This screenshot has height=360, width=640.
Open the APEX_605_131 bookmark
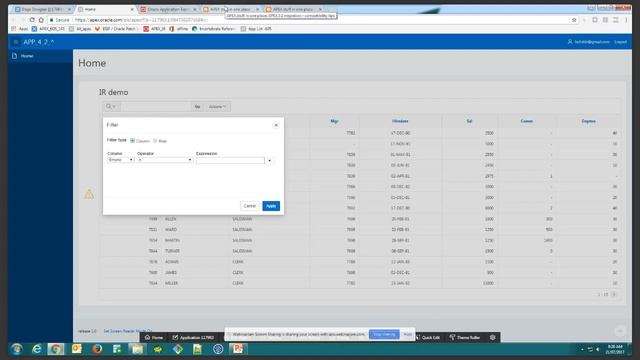(x=48, y=29)
